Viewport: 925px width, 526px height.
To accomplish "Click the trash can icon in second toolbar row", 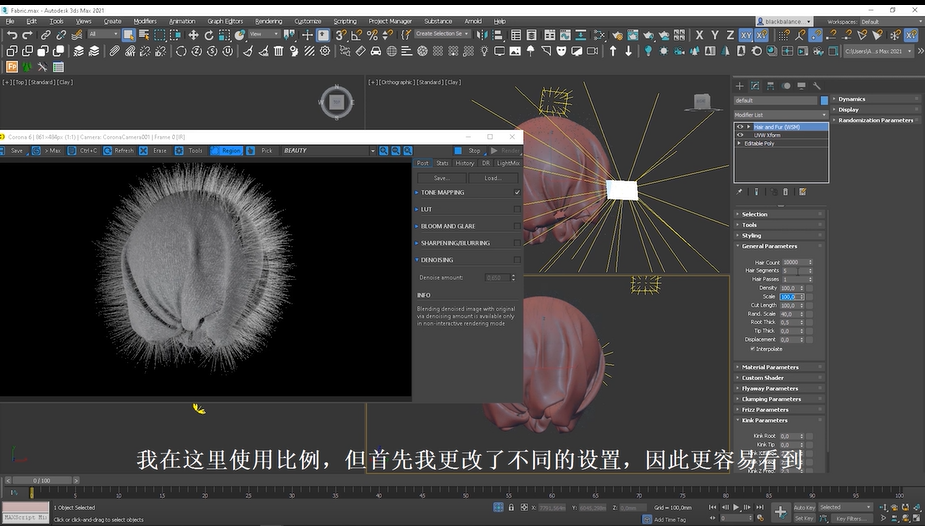I will [x=278, y=51].
